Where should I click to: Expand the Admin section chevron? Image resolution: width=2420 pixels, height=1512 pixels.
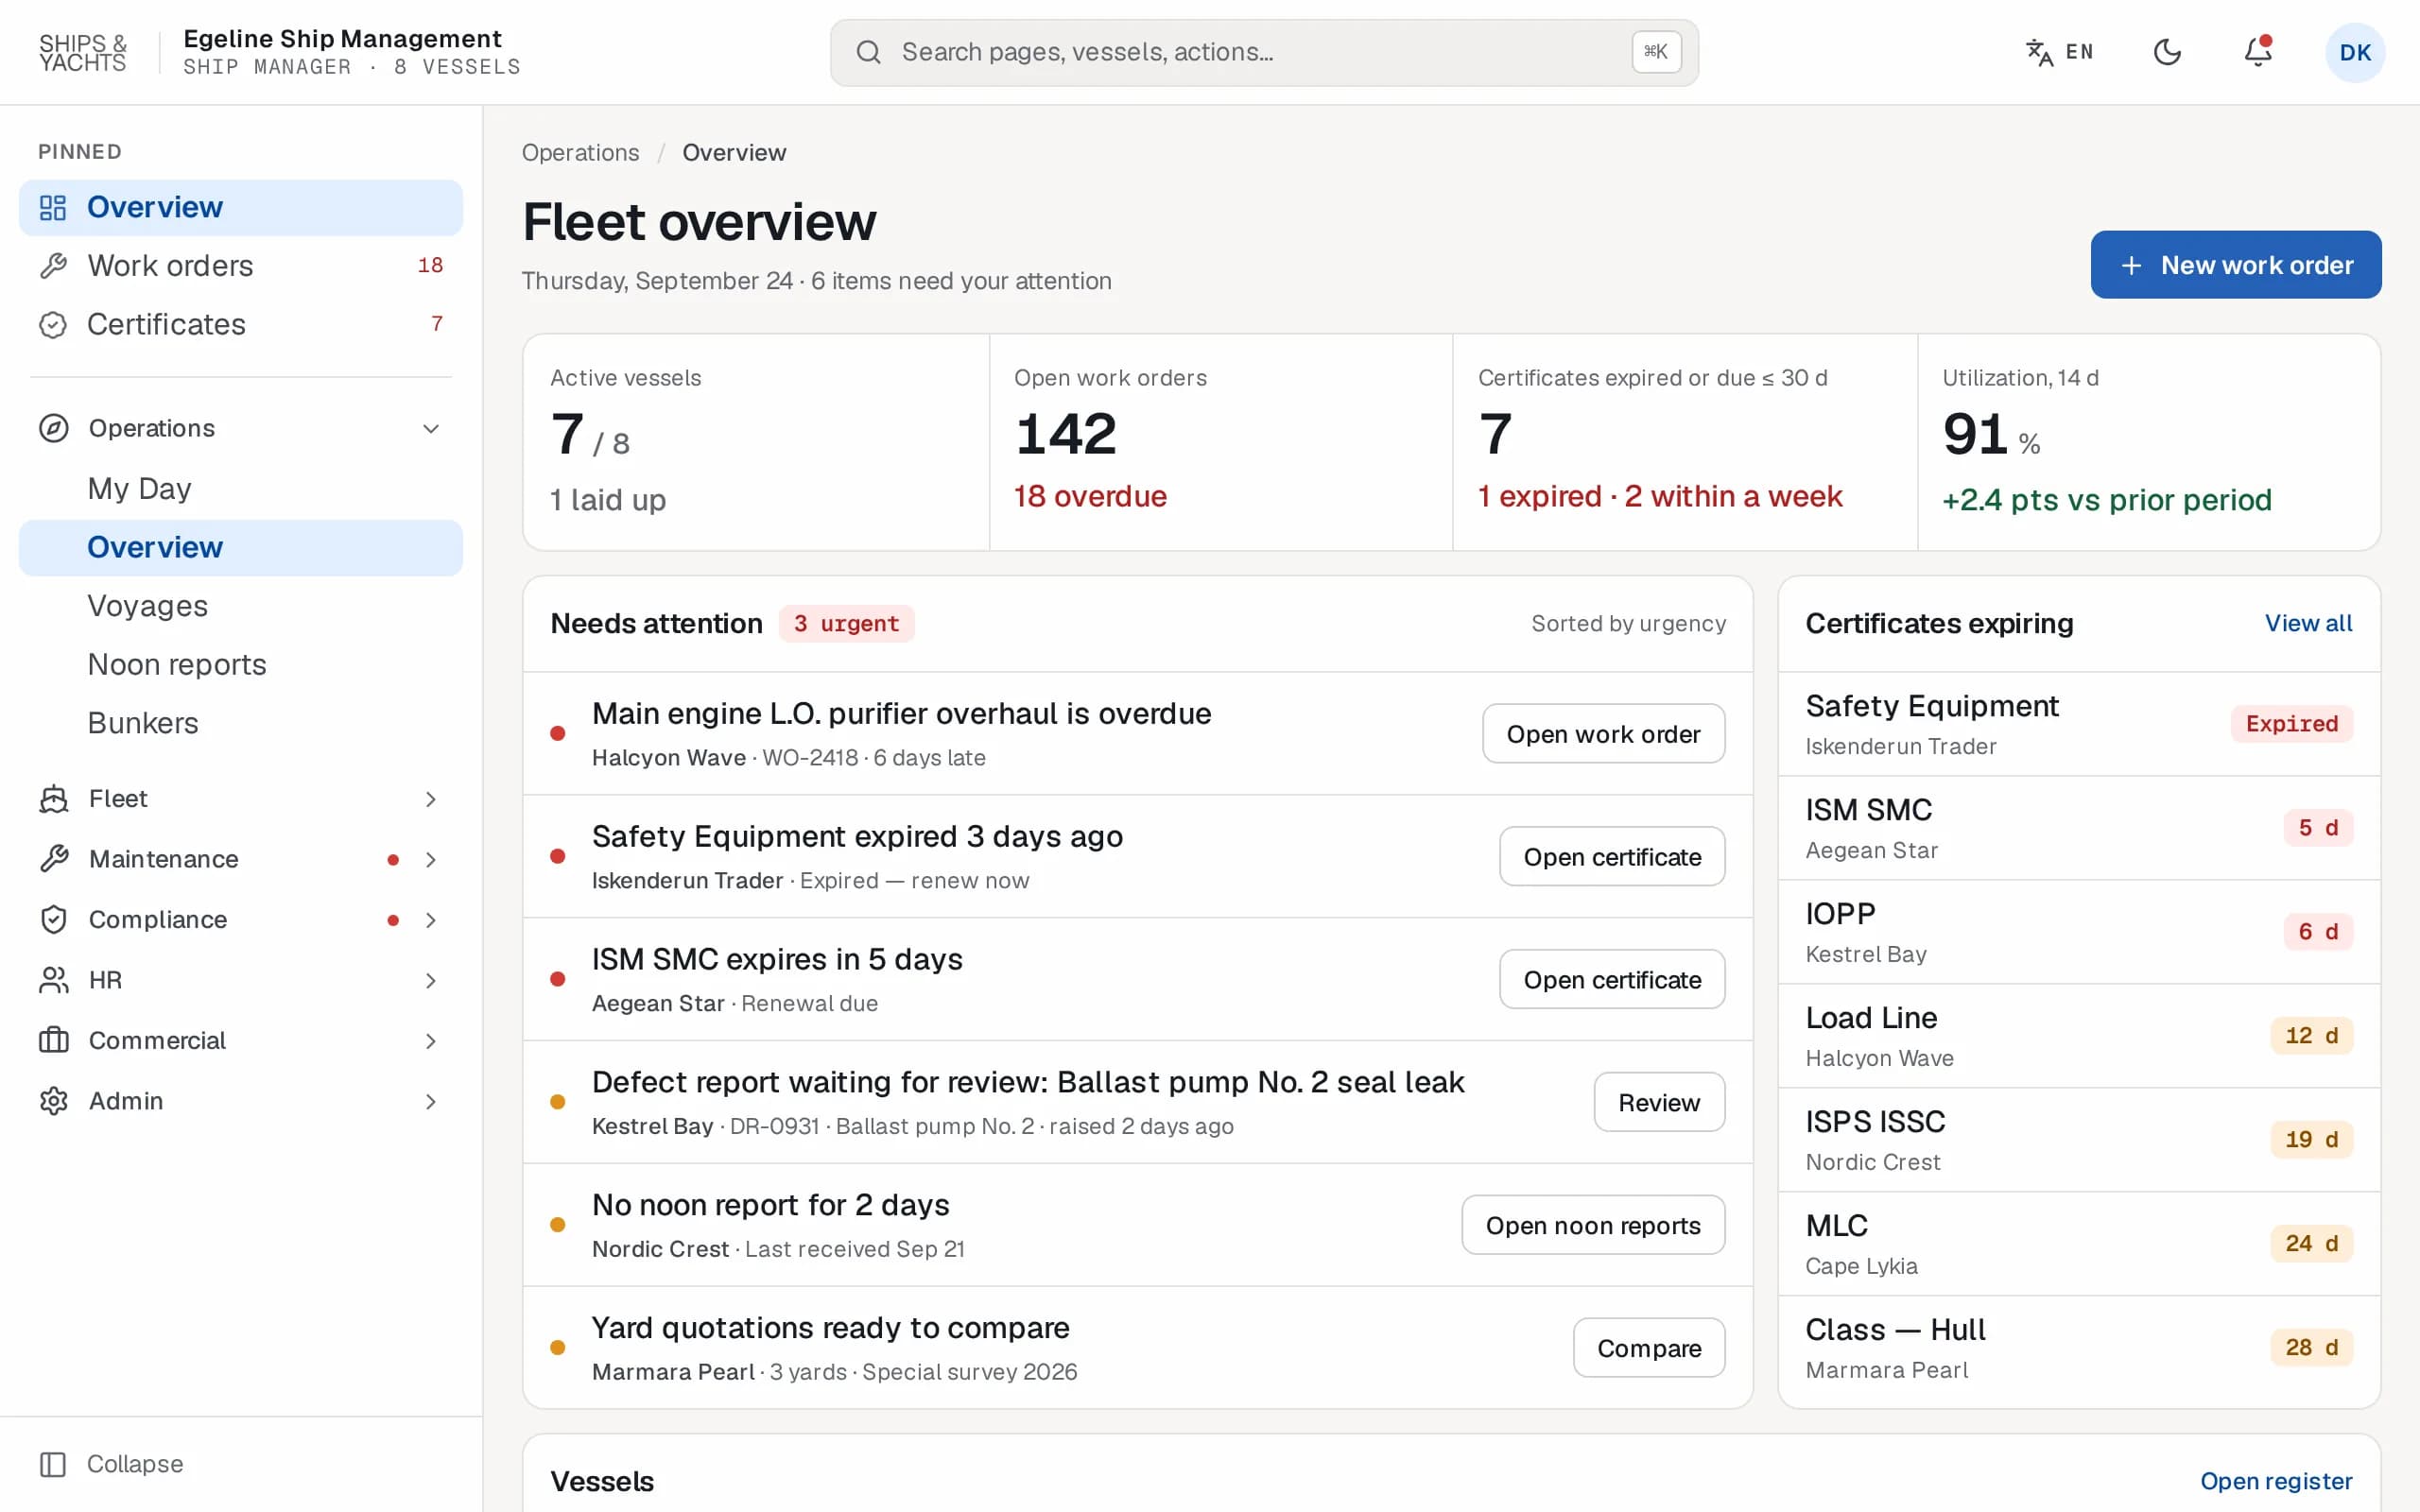coord(431,1102)
